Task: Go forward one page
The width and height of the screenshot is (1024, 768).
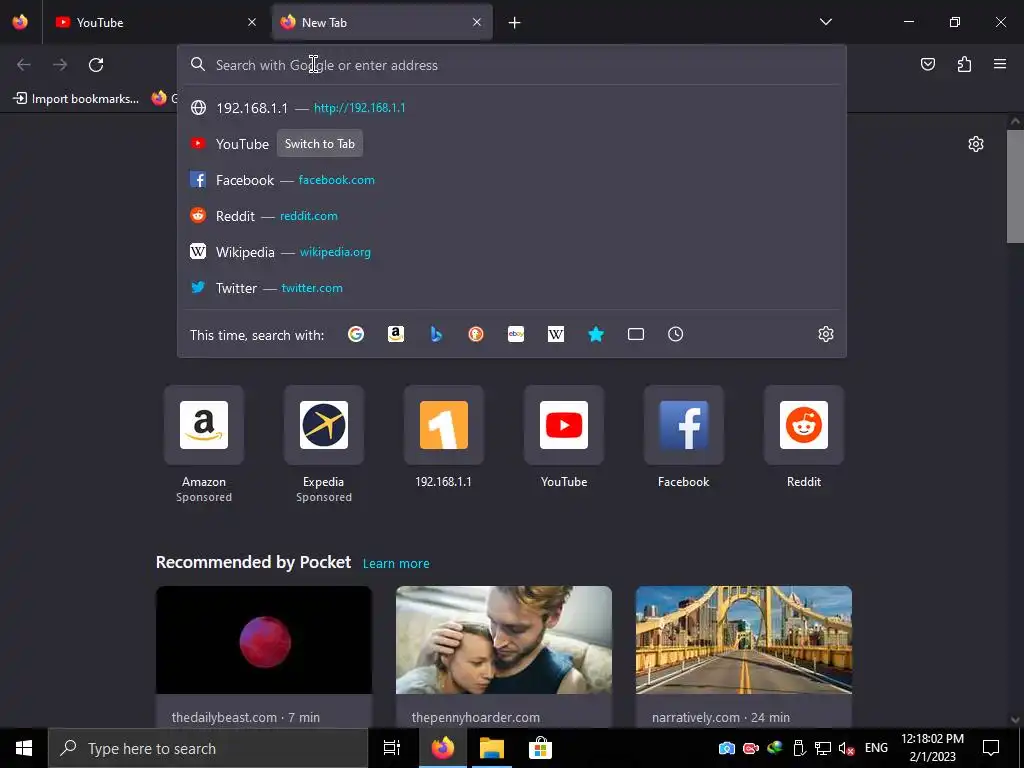Action: [60, 65]
